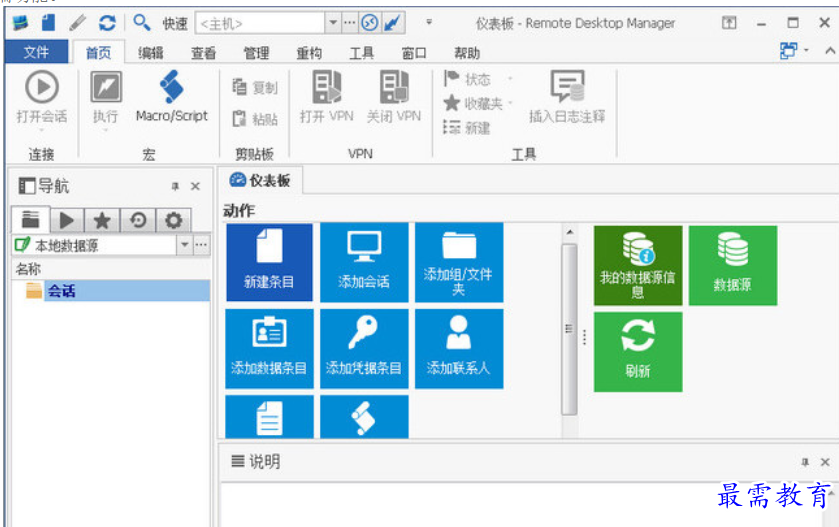Close the 说明 description panel
The width and height of the screenshot is (839, 527).
(825, 462)
